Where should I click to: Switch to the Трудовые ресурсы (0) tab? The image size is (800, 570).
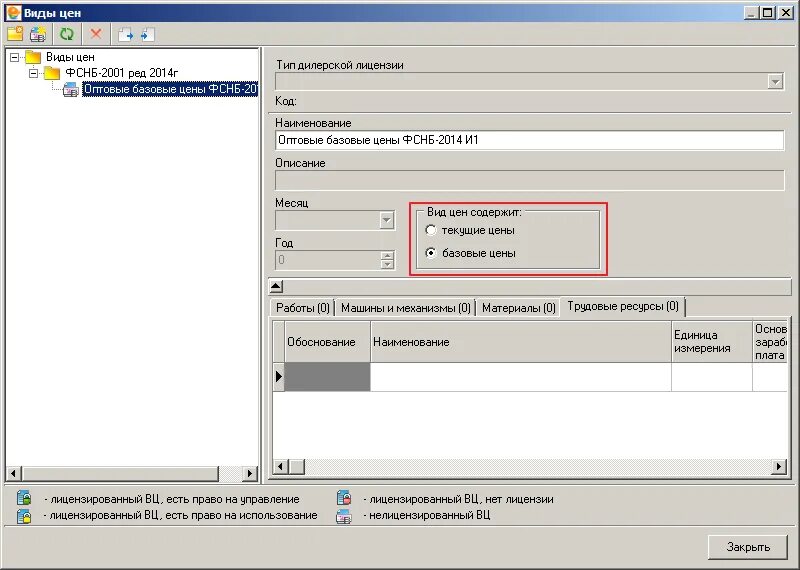point(622,306)
